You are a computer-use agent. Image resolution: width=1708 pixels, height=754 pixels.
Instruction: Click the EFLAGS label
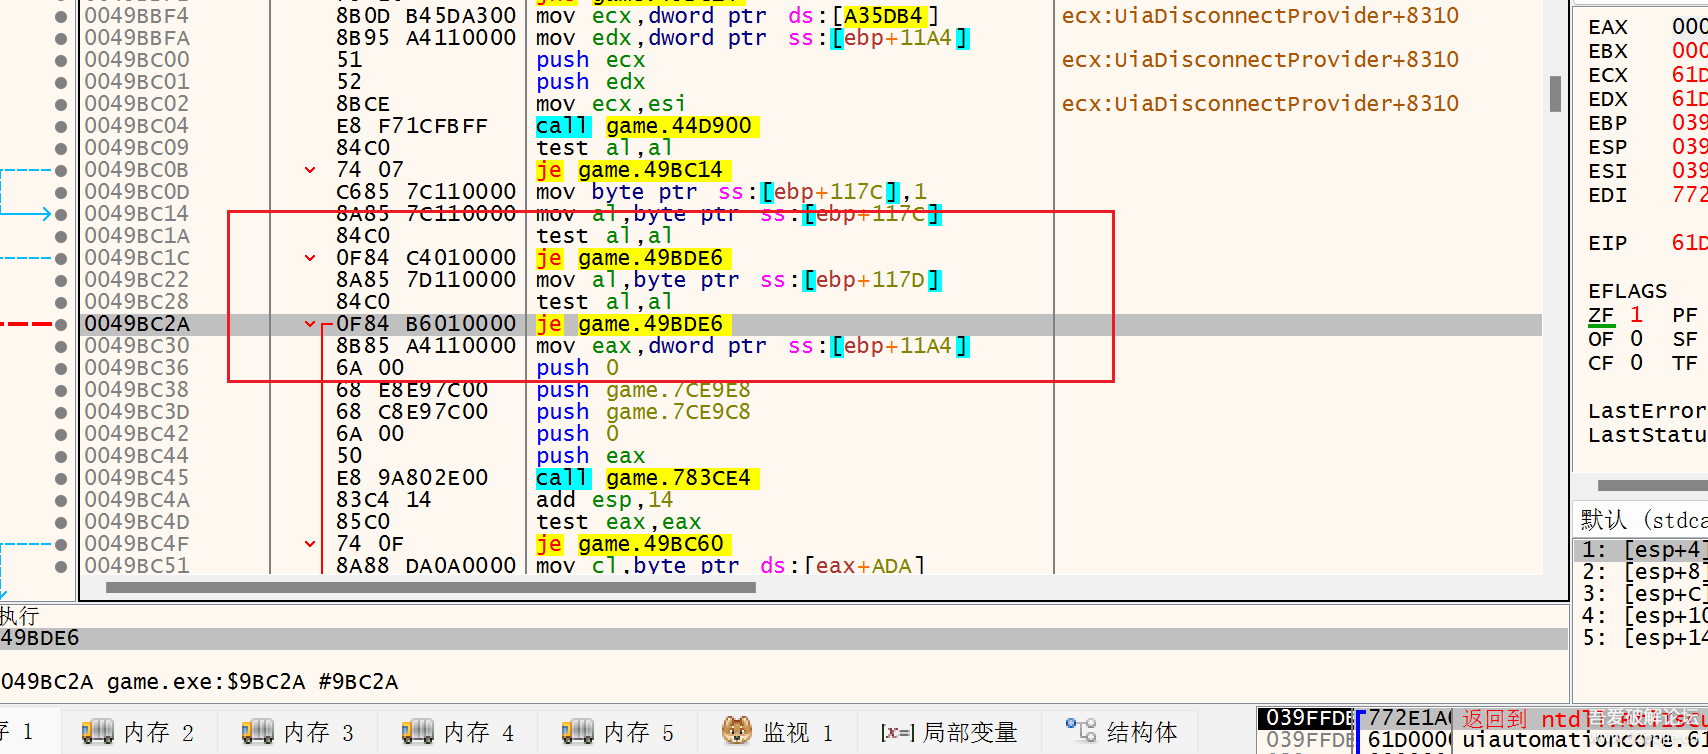pos(1627,291)
